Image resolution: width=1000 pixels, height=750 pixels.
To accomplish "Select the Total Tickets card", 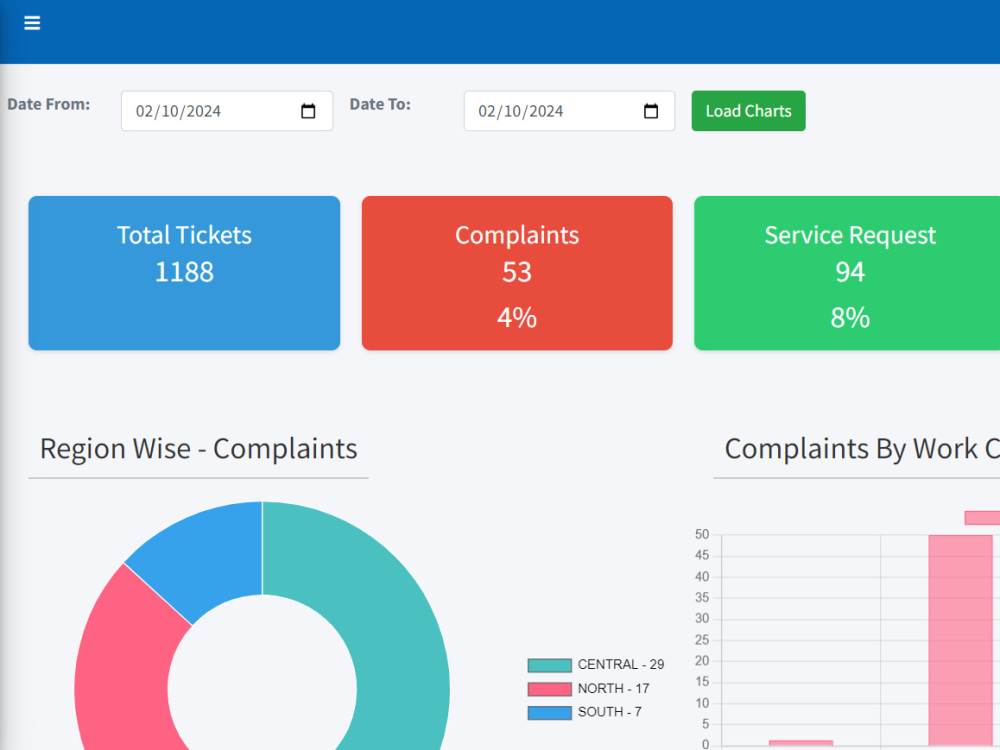I will pos(184,273).
